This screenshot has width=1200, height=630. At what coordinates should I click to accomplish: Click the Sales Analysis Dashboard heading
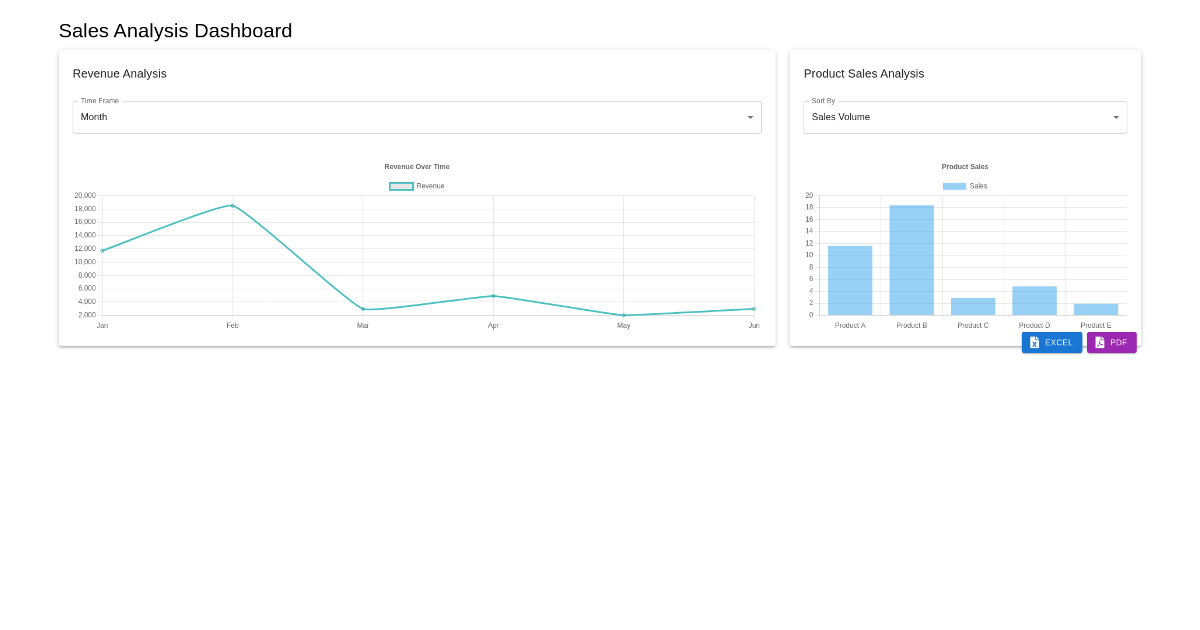pos(175,31)
